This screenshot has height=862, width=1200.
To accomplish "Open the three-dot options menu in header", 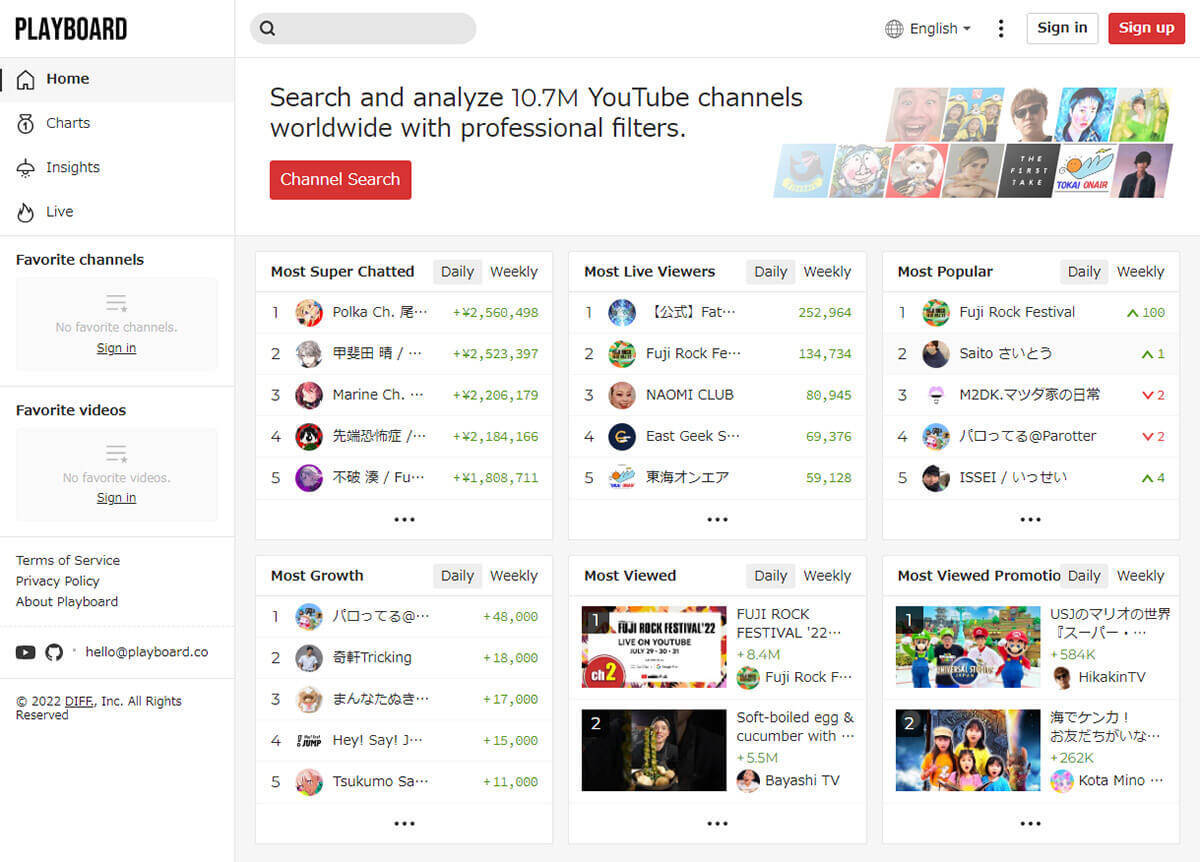I will pyautogui.click(x=1000, y=29).
